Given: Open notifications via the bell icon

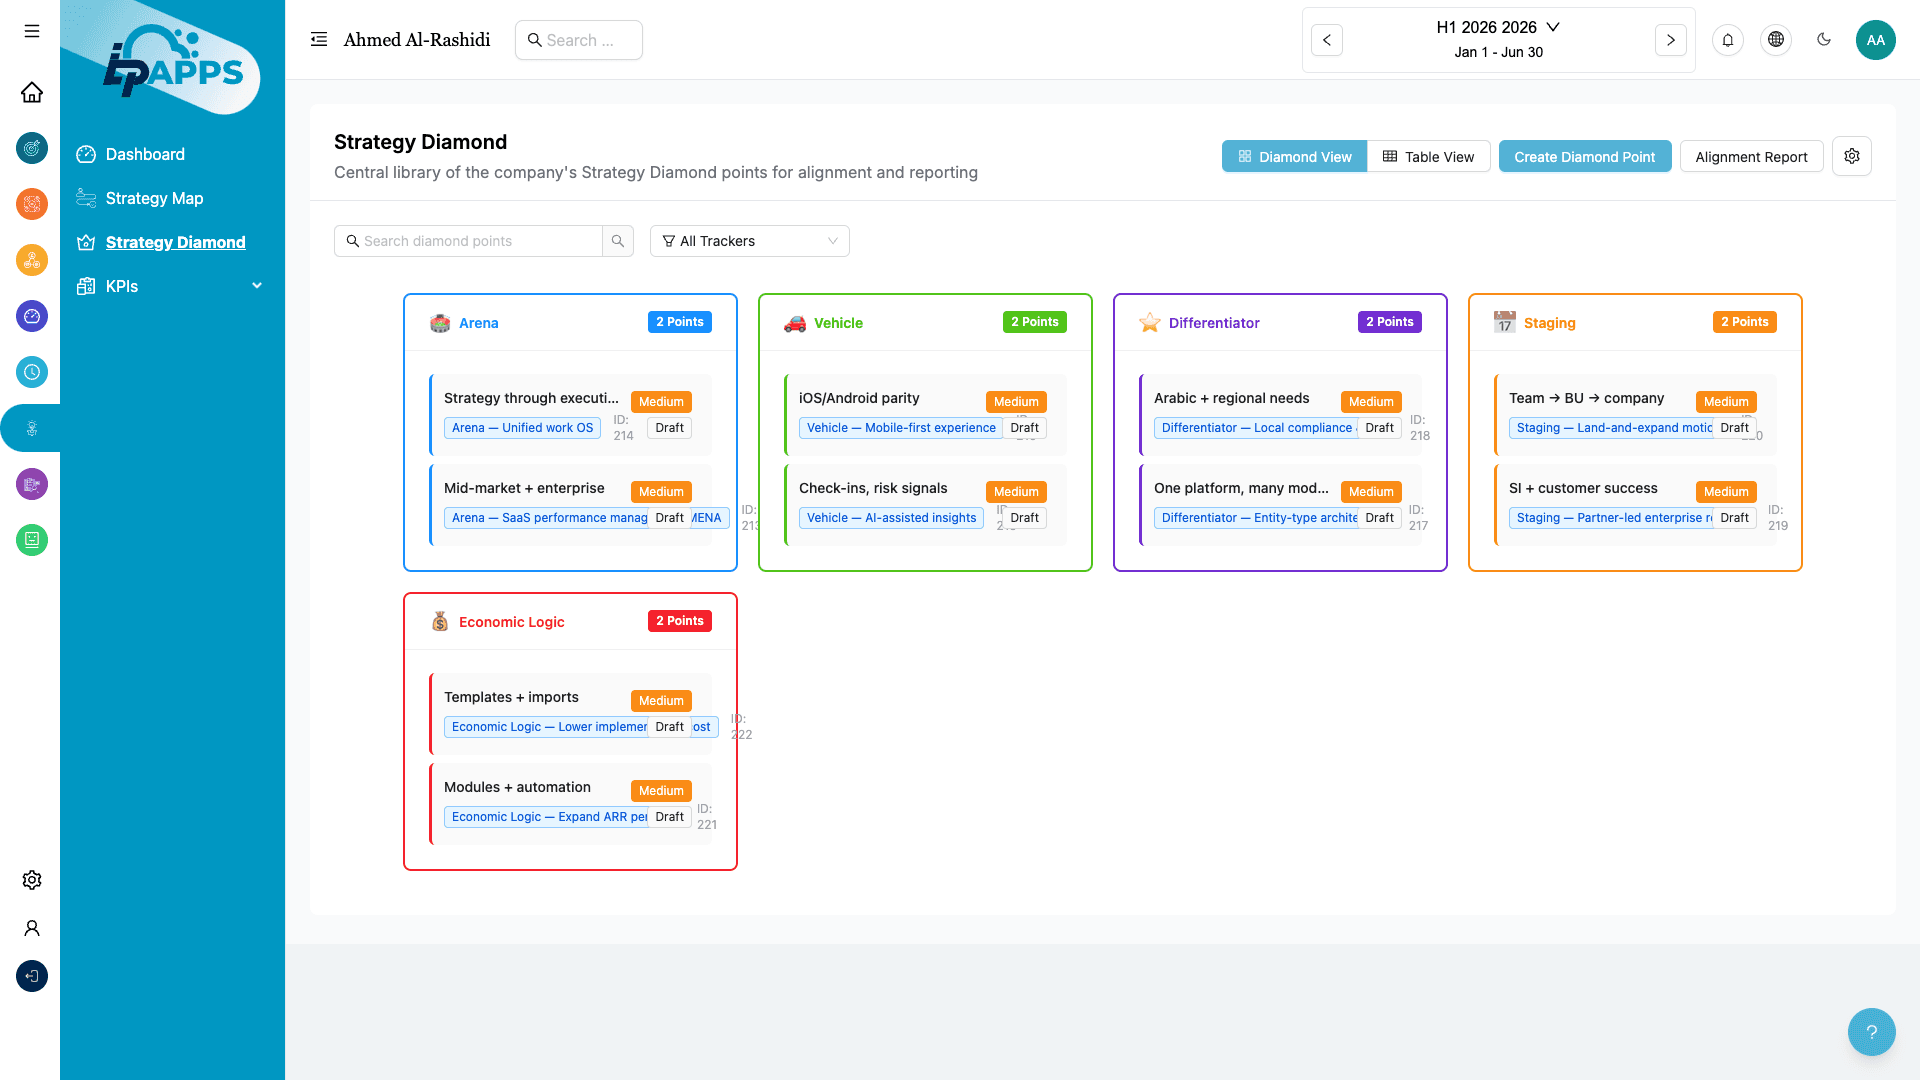Looking at the screenshot, I should pos(1728,40).
